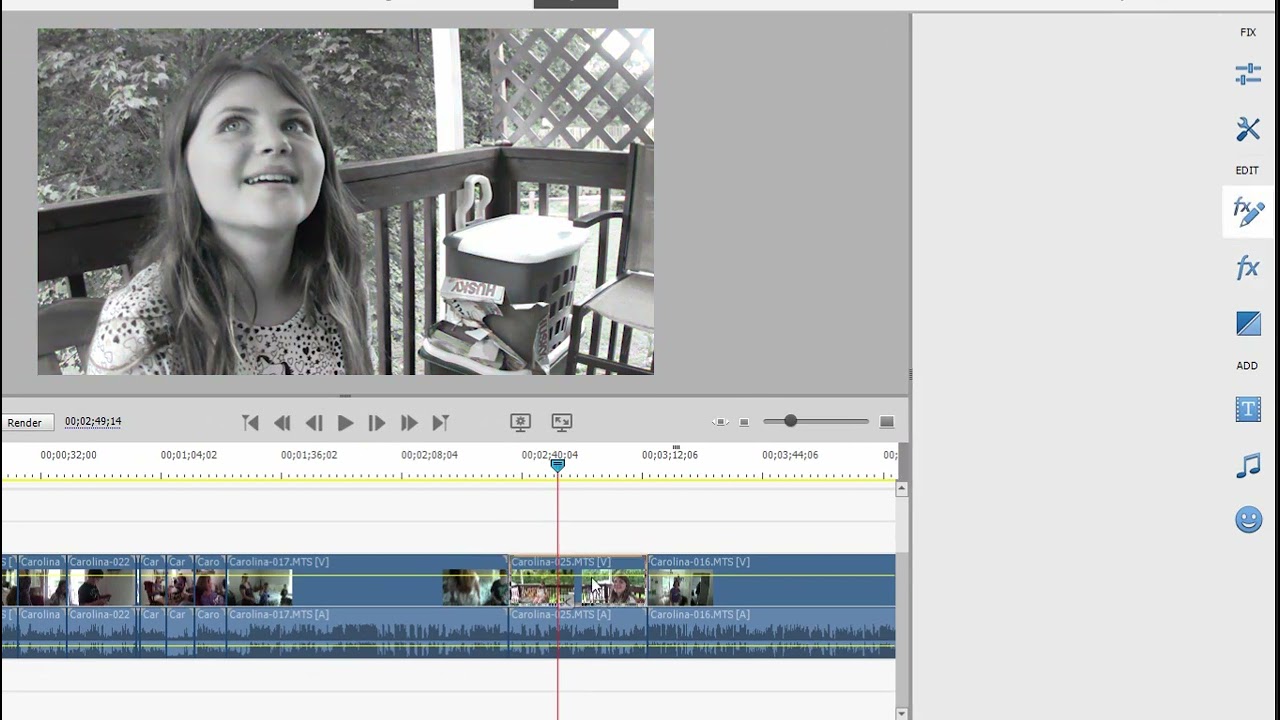Click the blue playhead marker on ruler
Image resolution: width=1280 pixels, height=720 pixels.
pyautogui.click(x=558, y=465)
